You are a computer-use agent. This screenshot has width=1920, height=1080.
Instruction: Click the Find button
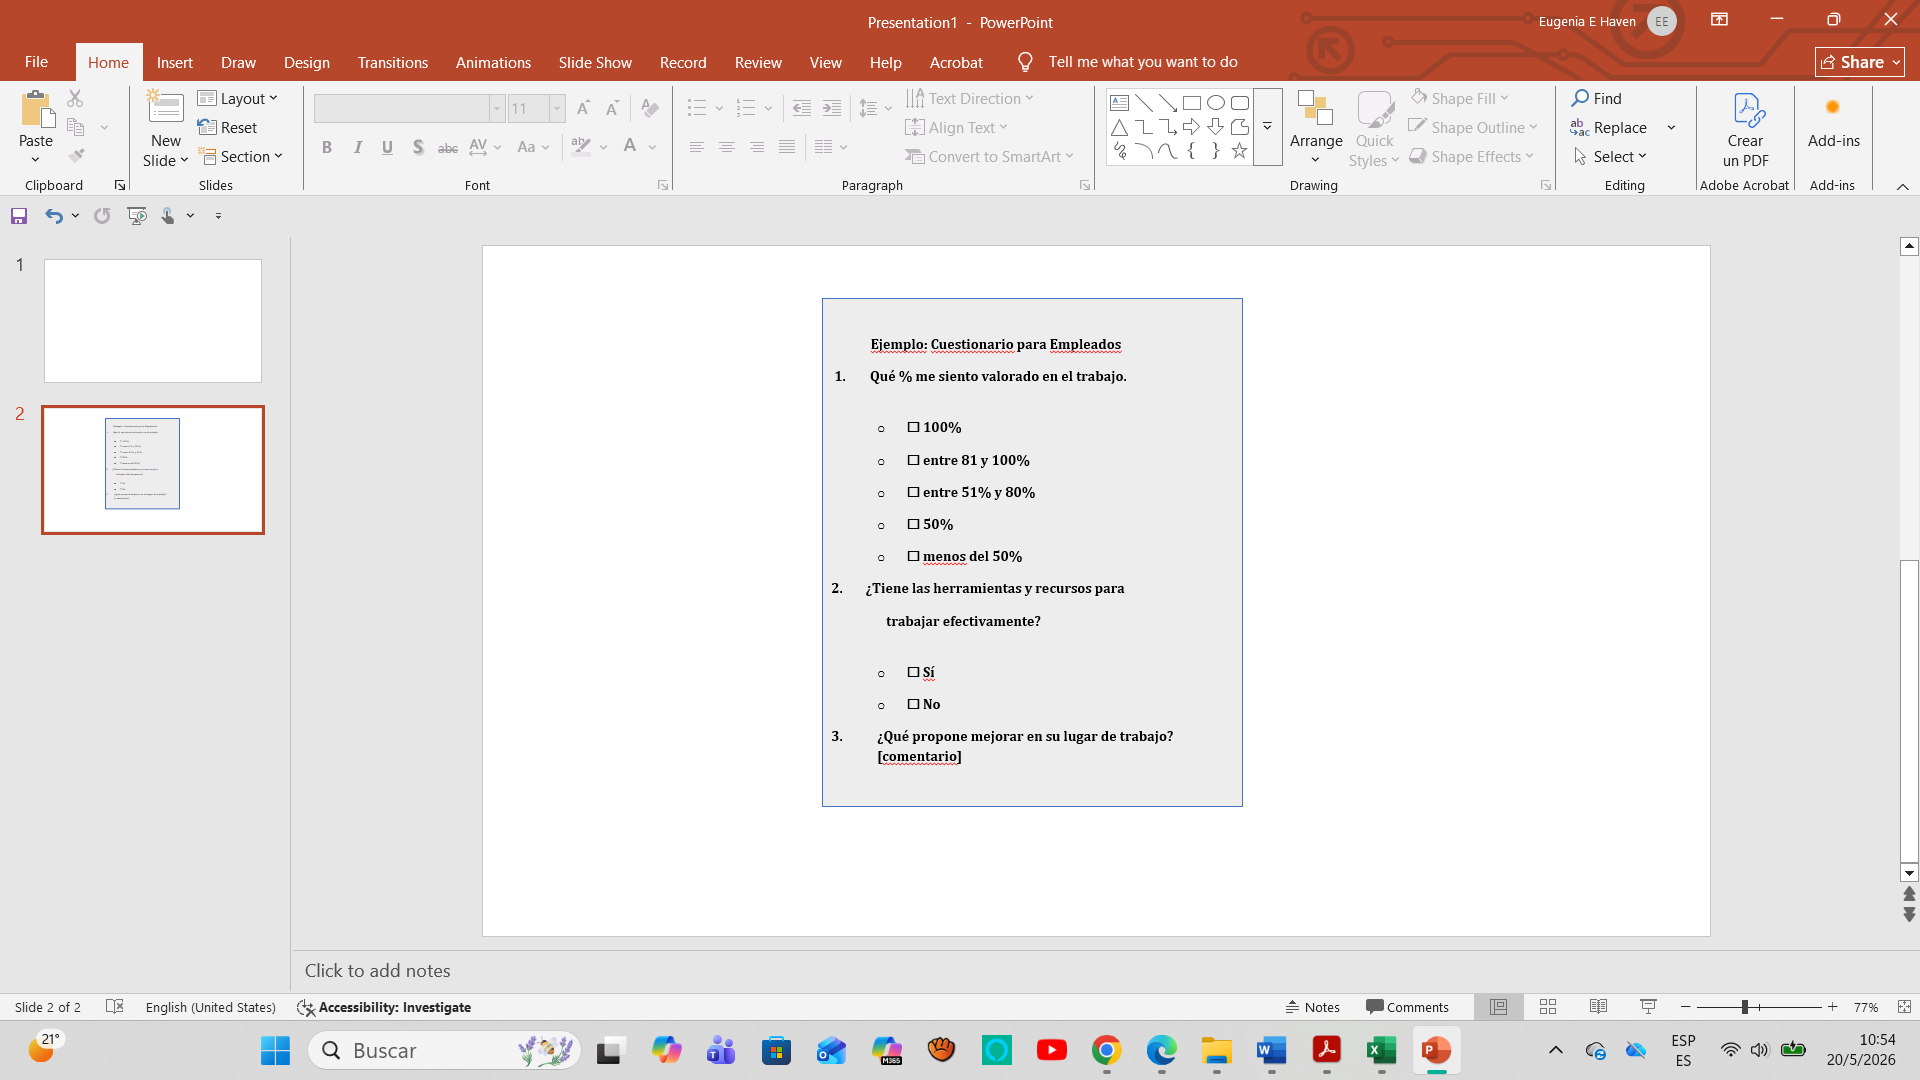pos(1597,98)
